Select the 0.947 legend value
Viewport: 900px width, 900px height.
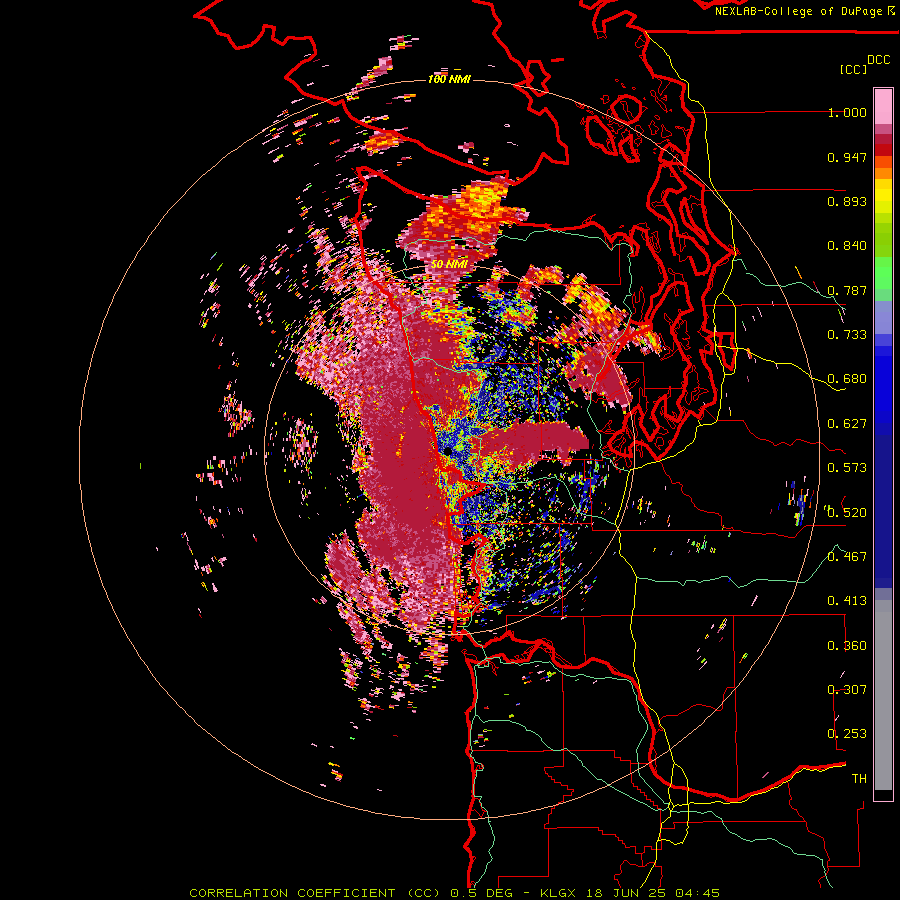[847, 157]
